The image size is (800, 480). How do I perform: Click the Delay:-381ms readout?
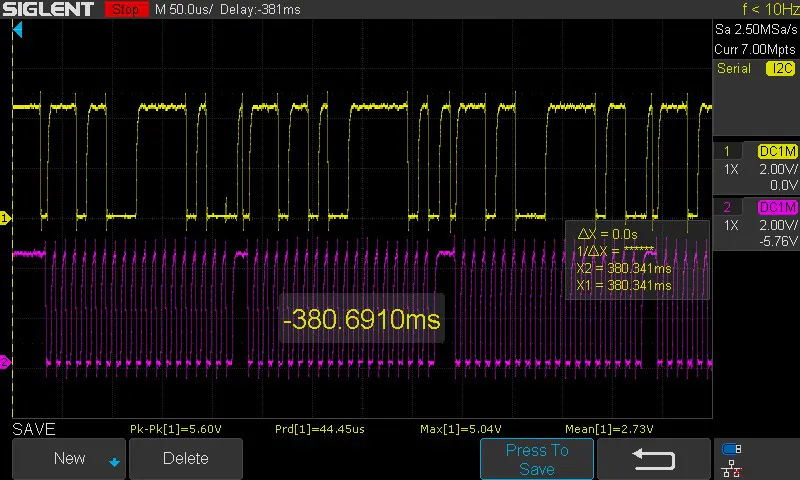click(260, 9)
